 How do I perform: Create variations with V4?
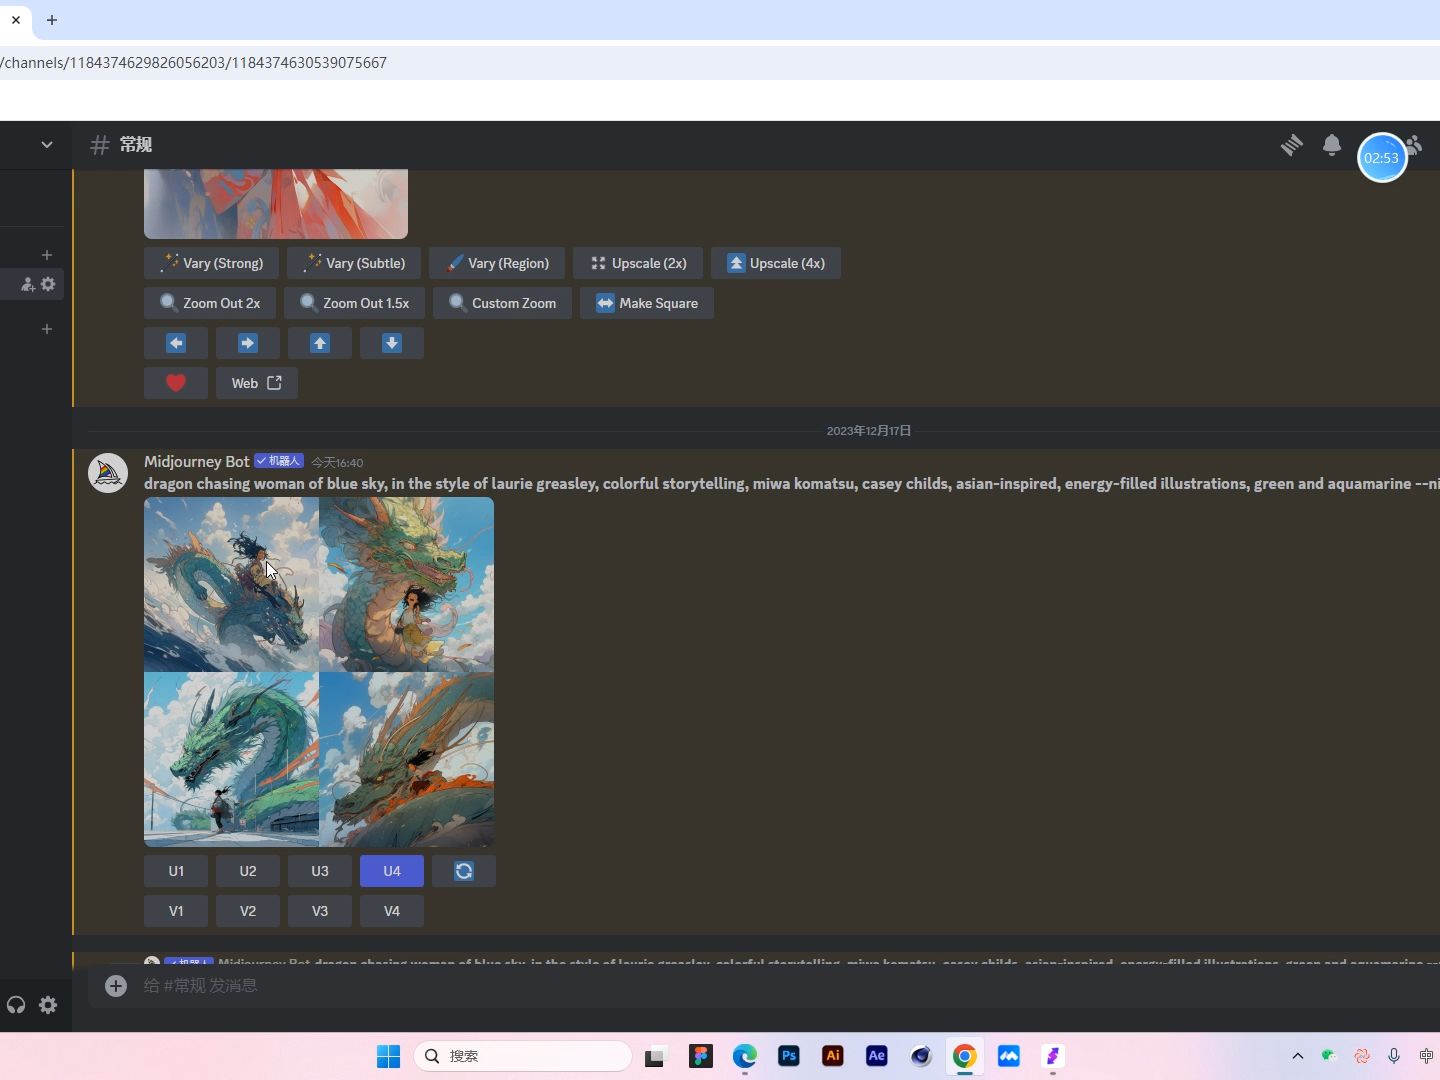pos(392,911)
